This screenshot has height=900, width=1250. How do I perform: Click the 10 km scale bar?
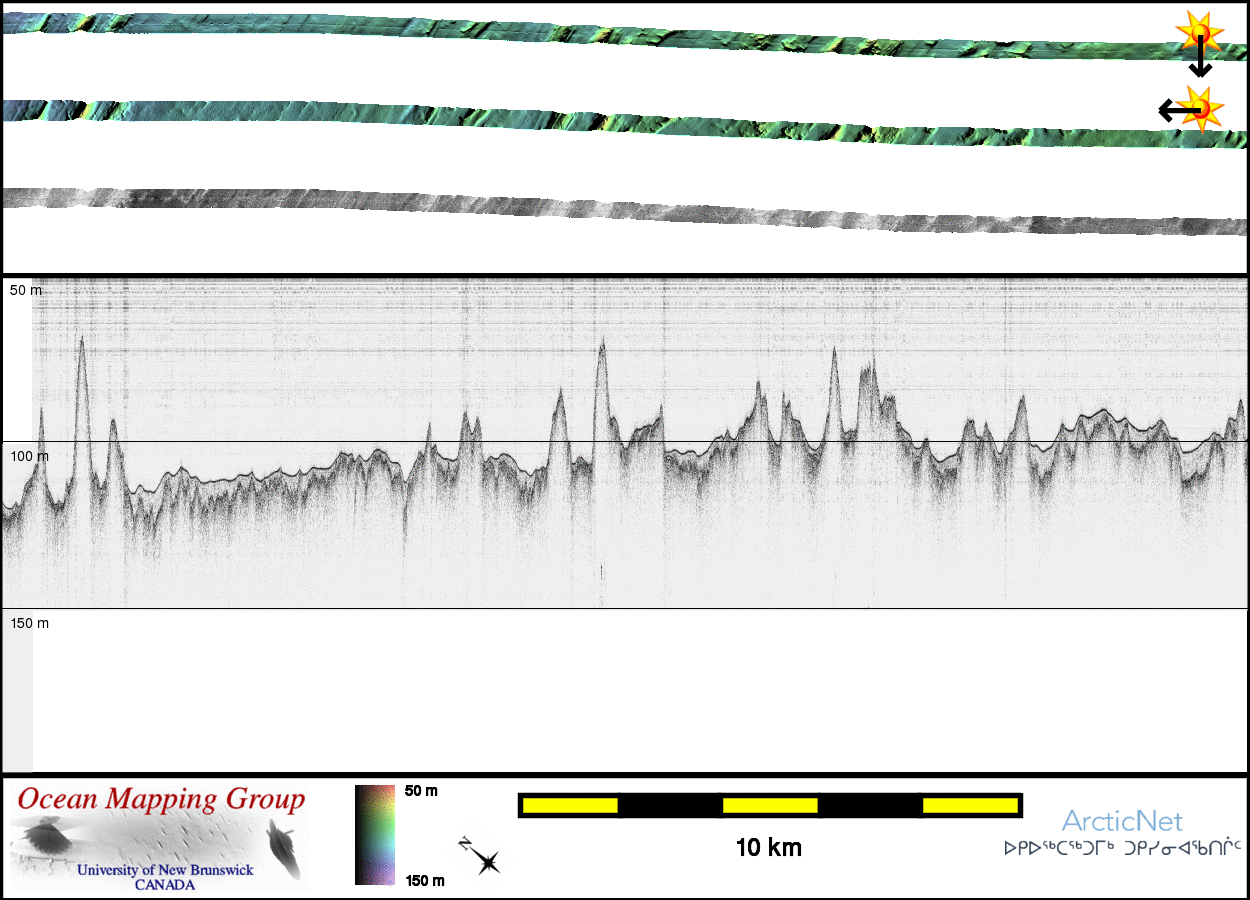(769, 805)
